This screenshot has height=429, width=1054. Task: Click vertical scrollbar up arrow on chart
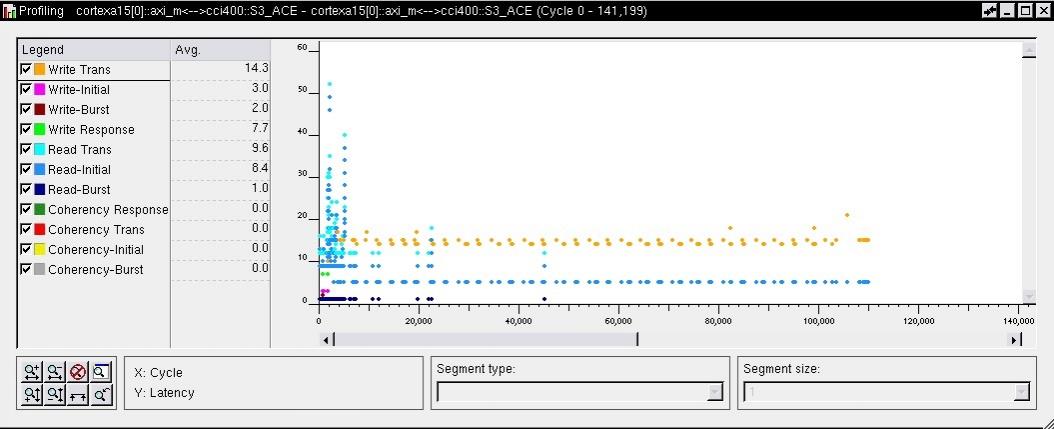(x=1028, y=49)
